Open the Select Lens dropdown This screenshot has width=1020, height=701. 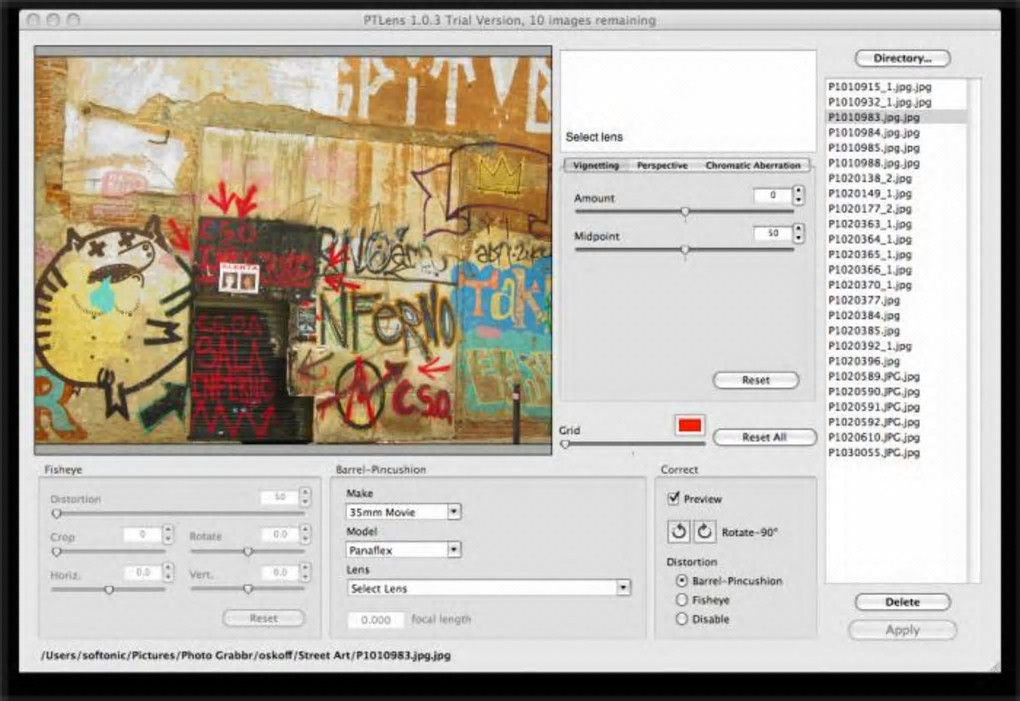tap(489, 588)
